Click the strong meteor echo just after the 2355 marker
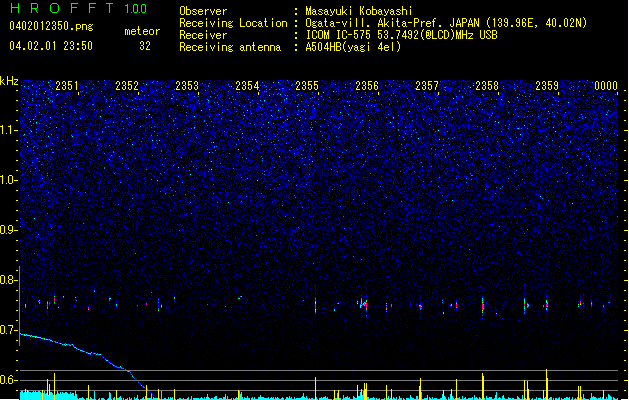Viewport: 629px width, 400px height. click(x=315, y=304)
